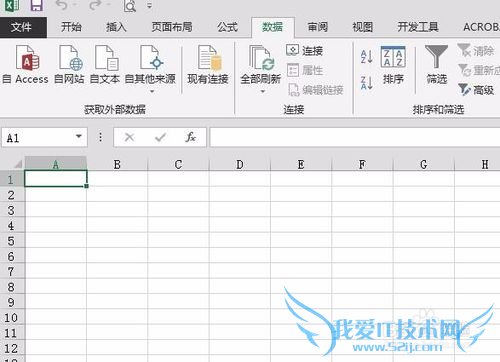Click cell C3
The image size is (500, 362).
tap(178, 209)
